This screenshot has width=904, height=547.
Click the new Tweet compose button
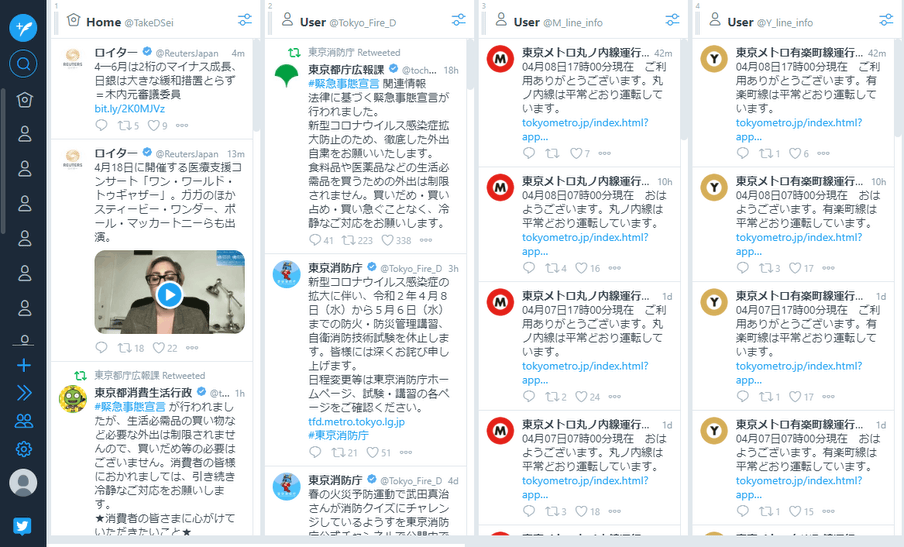click(23, 28)
